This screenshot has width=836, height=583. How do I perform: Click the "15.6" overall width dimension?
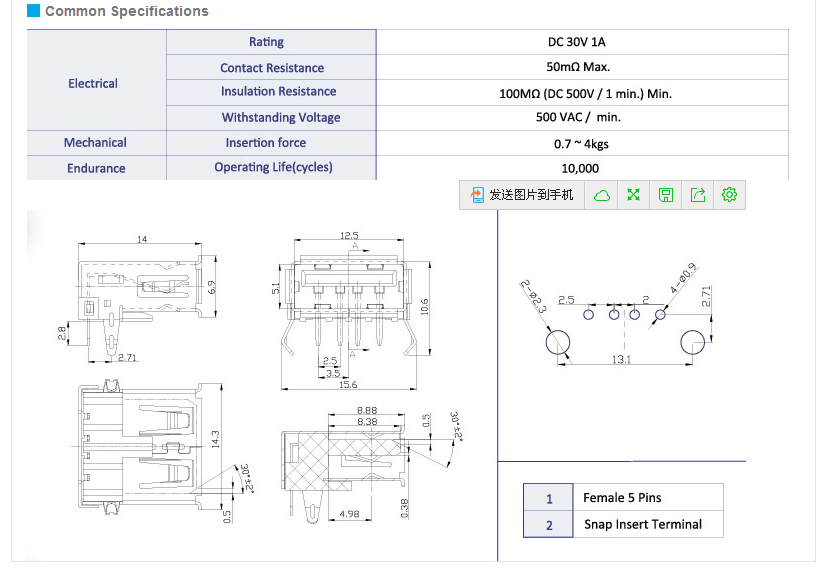pyautogui.click(x=348, y=385)
